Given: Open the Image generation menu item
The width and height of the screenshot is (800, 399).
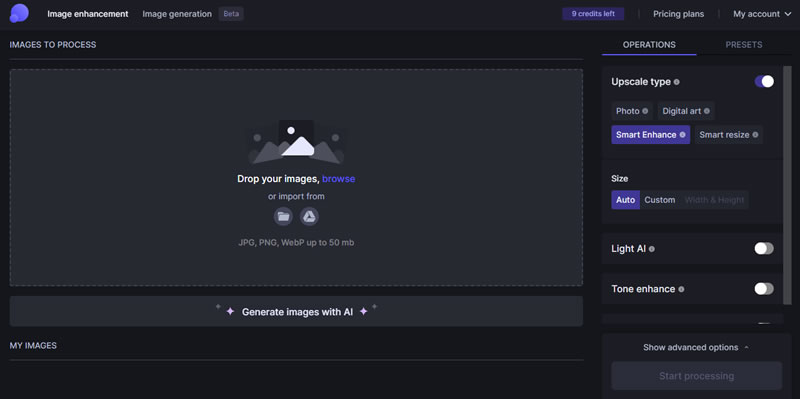Looking at the screenshot, I should click(177, 14).
